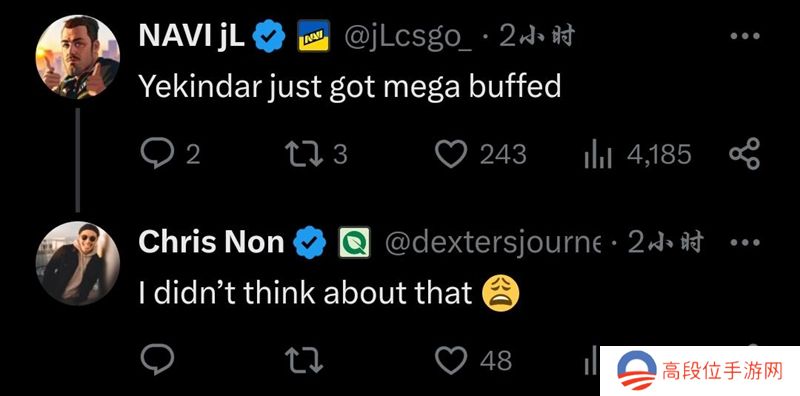Open NAVI jL's profile picture
This screenshot has width=800, height=396.
click(77, 57)
